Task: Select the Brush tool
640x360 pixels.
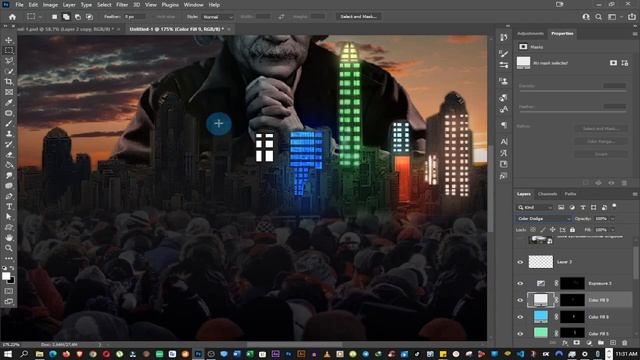Action: click(x=9, y=123)
